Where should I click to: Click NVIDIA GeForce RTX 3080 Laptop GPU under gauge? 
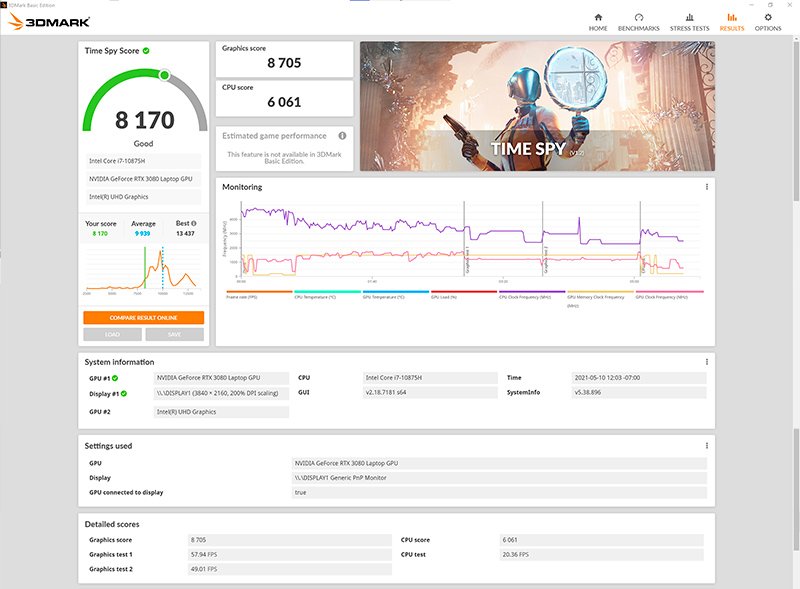[x=143, y=179]
